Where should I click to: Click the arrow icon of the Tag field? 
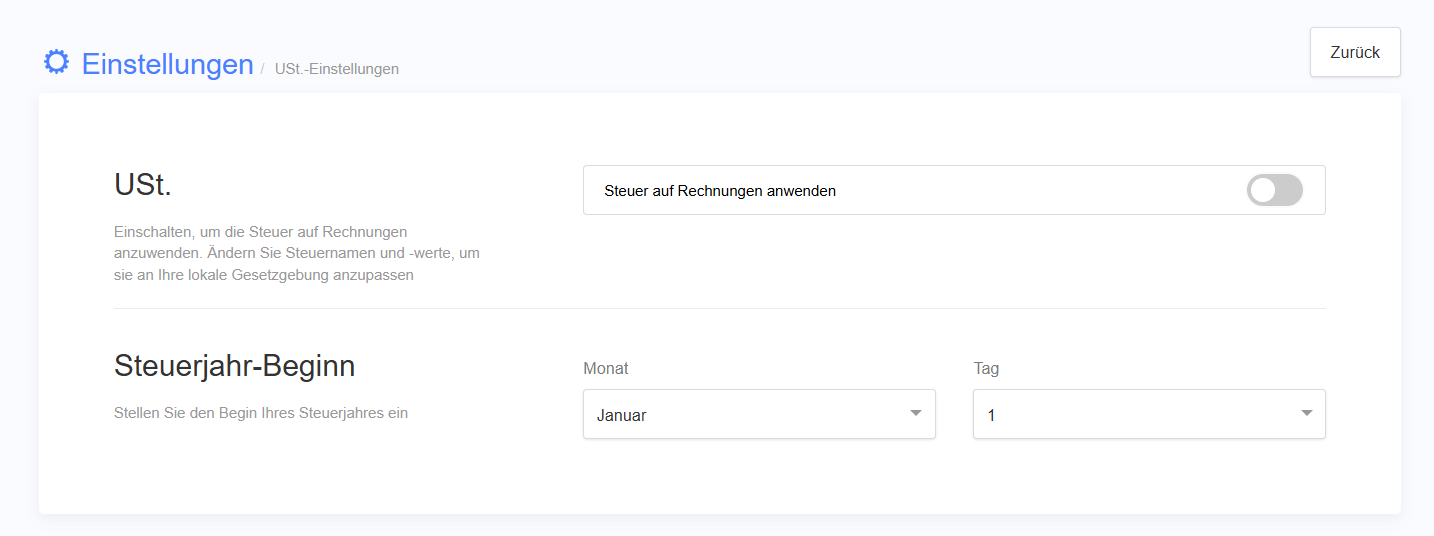(x=1306, y=414)
